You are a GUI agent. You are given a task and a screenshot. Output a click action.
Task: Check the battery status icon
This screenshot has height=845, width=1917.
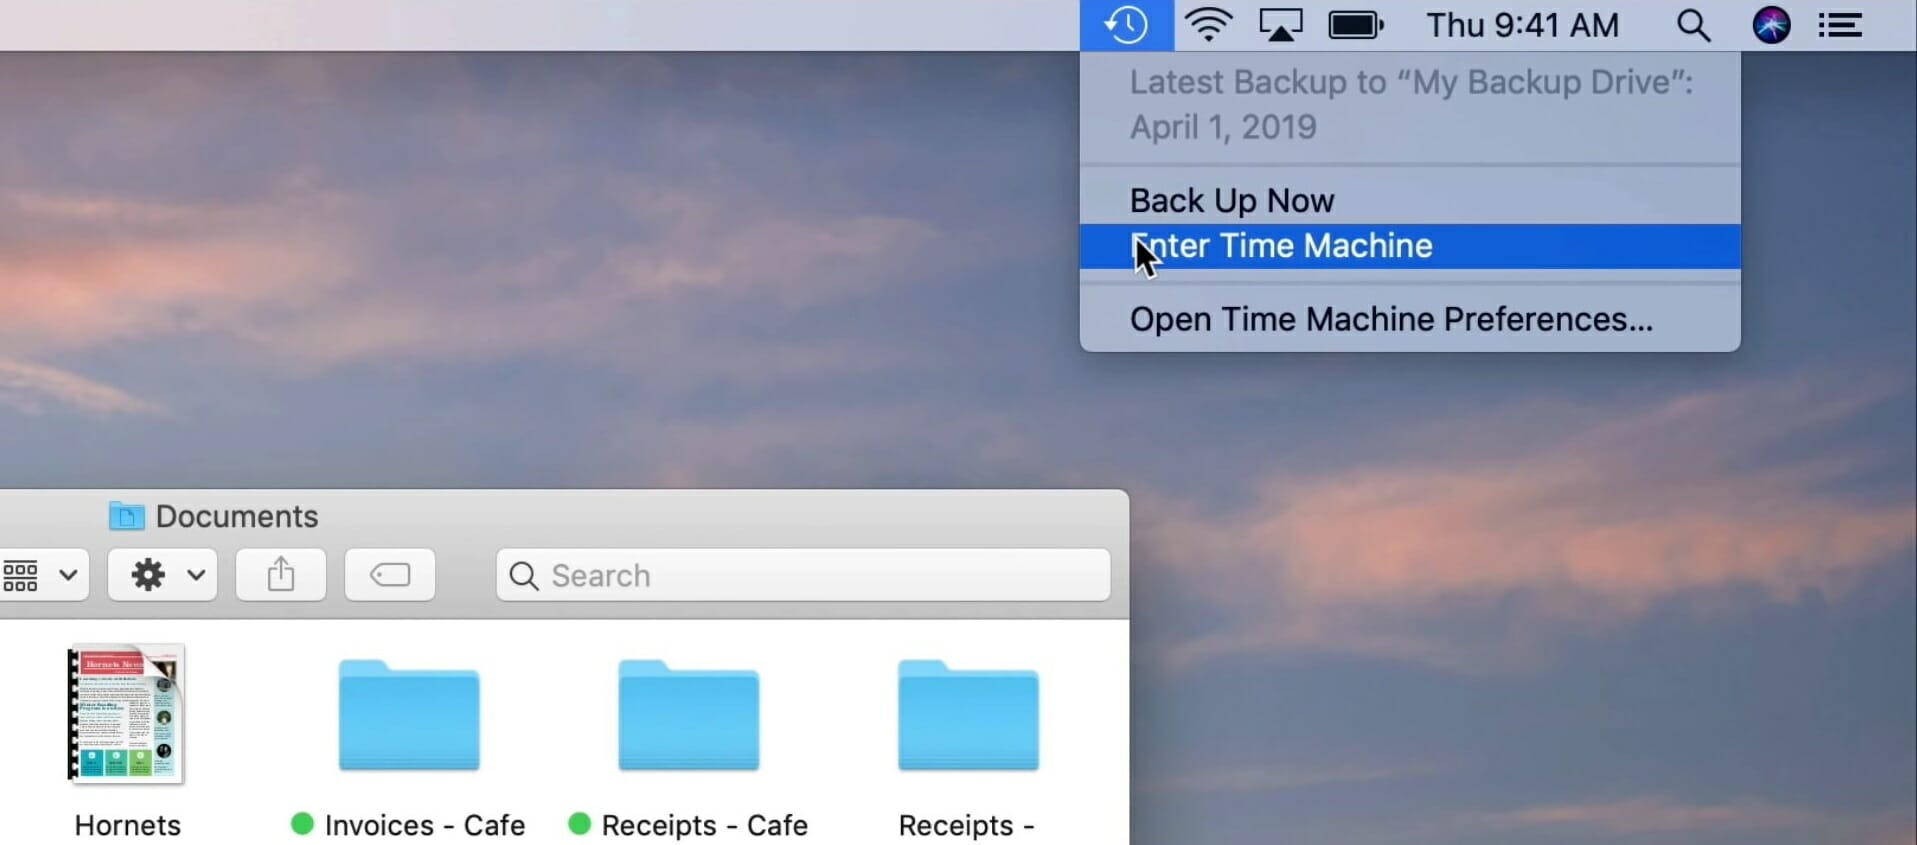1356,25
